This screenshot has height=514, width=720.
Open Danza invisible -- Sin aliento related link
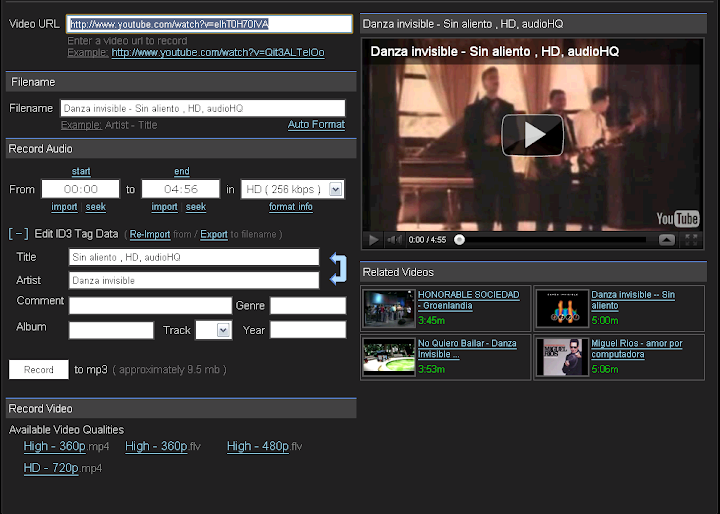[633, 300]
